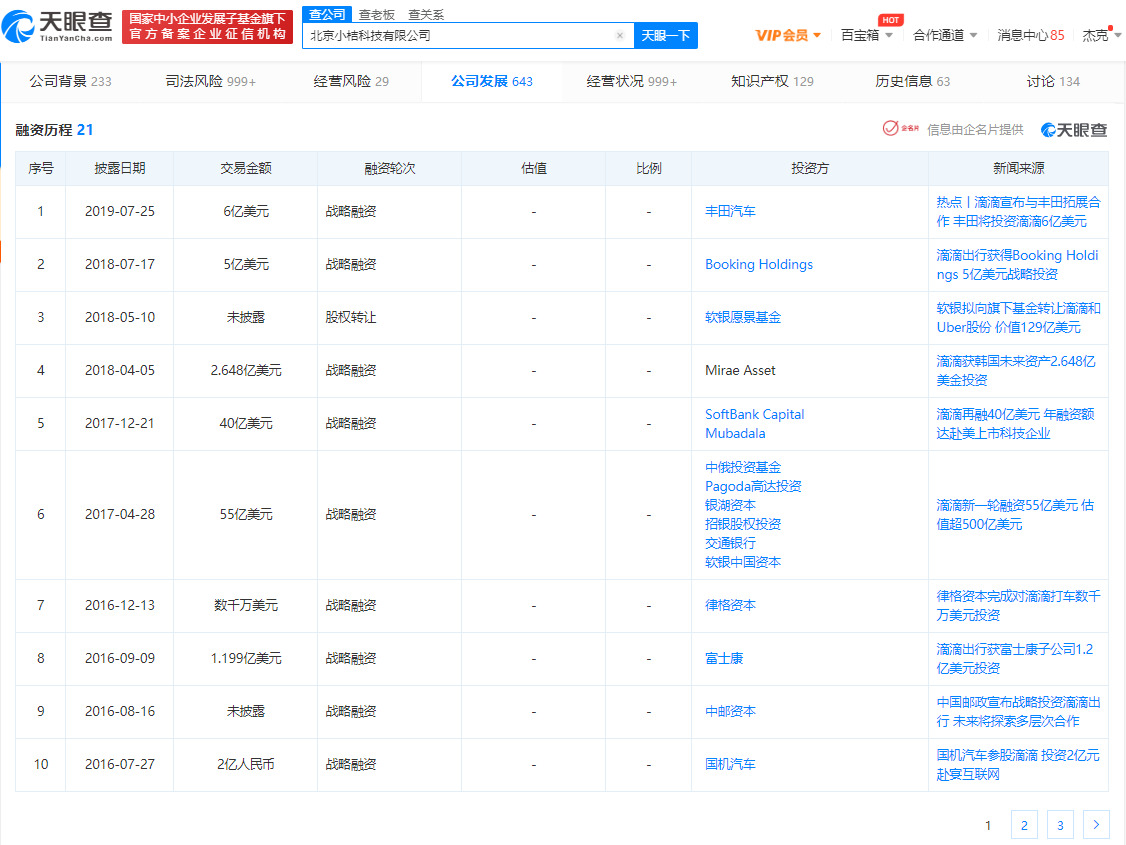
Task: Click the date cell 2017-04-28
Action: click(x=120, y=515)
